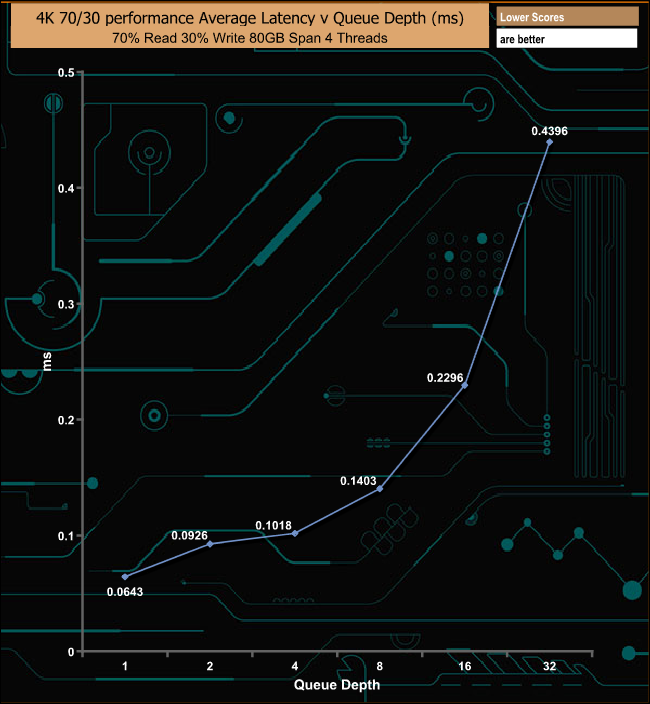The height and width of the screenshot is (704, 650).
Task: Click the 0.2296 data label
Action: [x=445, y=378]
